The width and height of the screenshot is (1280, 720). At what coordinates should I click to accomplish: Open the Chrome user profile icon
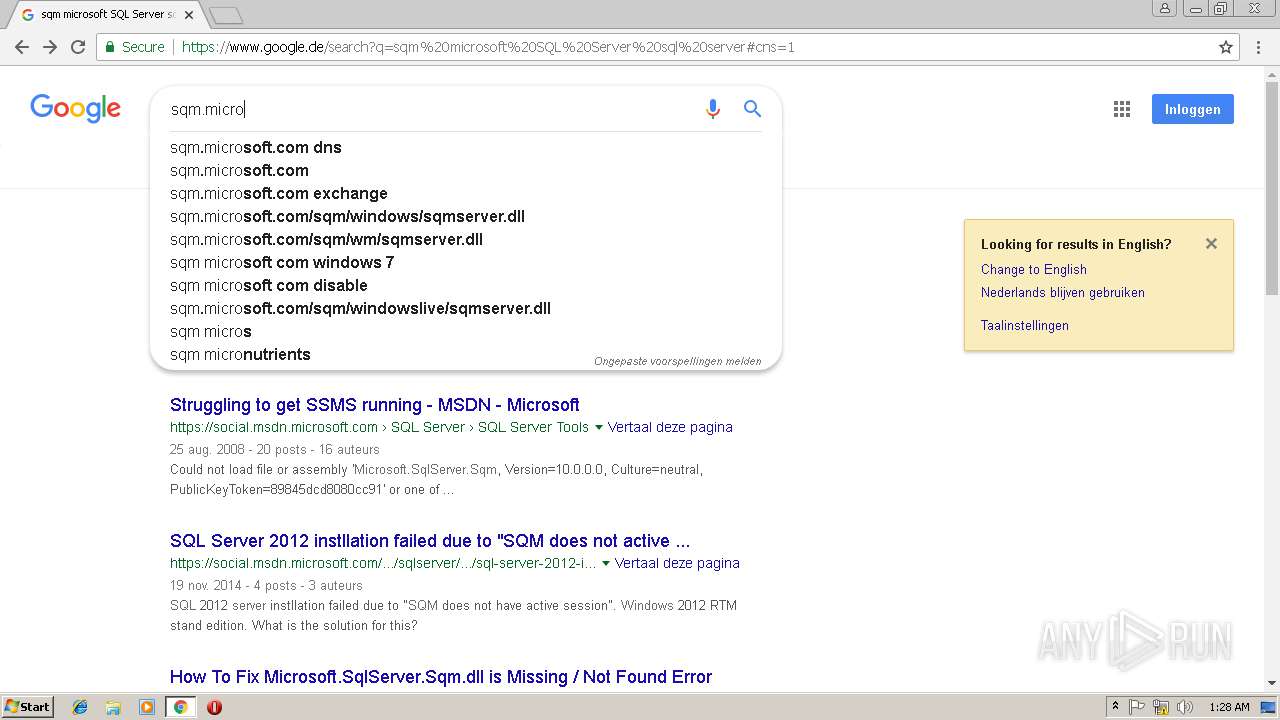click(x=1165, y=8)
